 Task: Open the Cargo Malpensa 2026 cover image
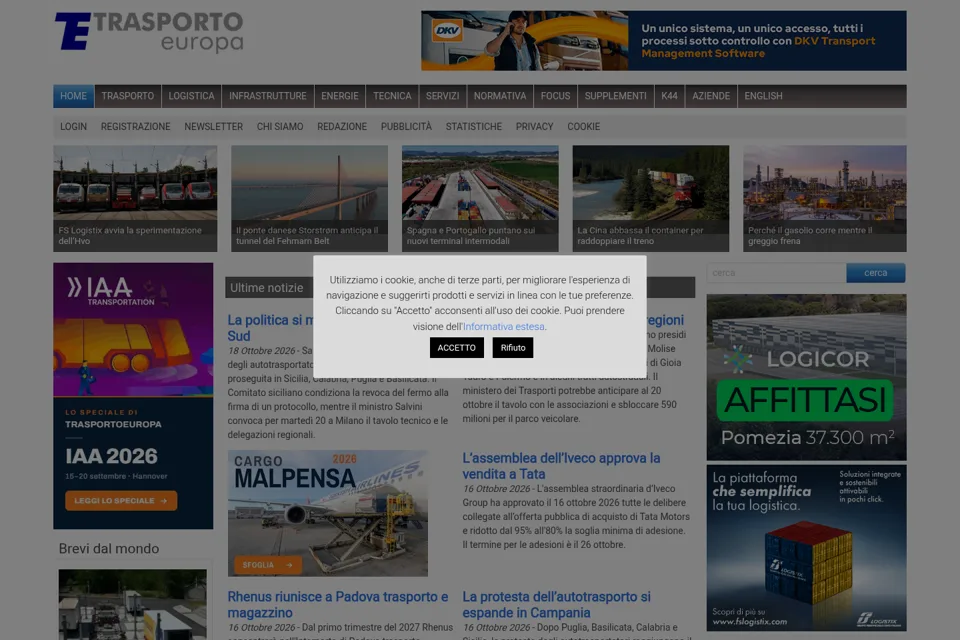click(x=328, y=513)
